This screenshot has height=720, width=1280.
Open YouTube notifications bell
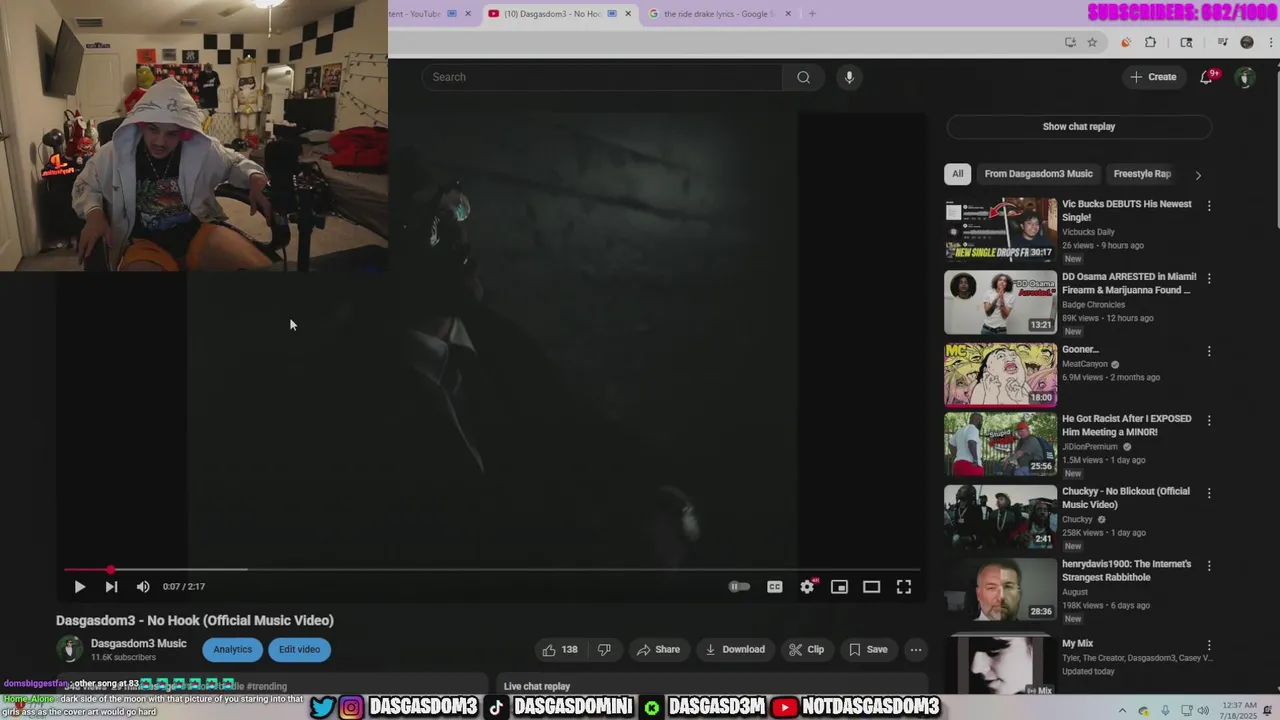1207,77
